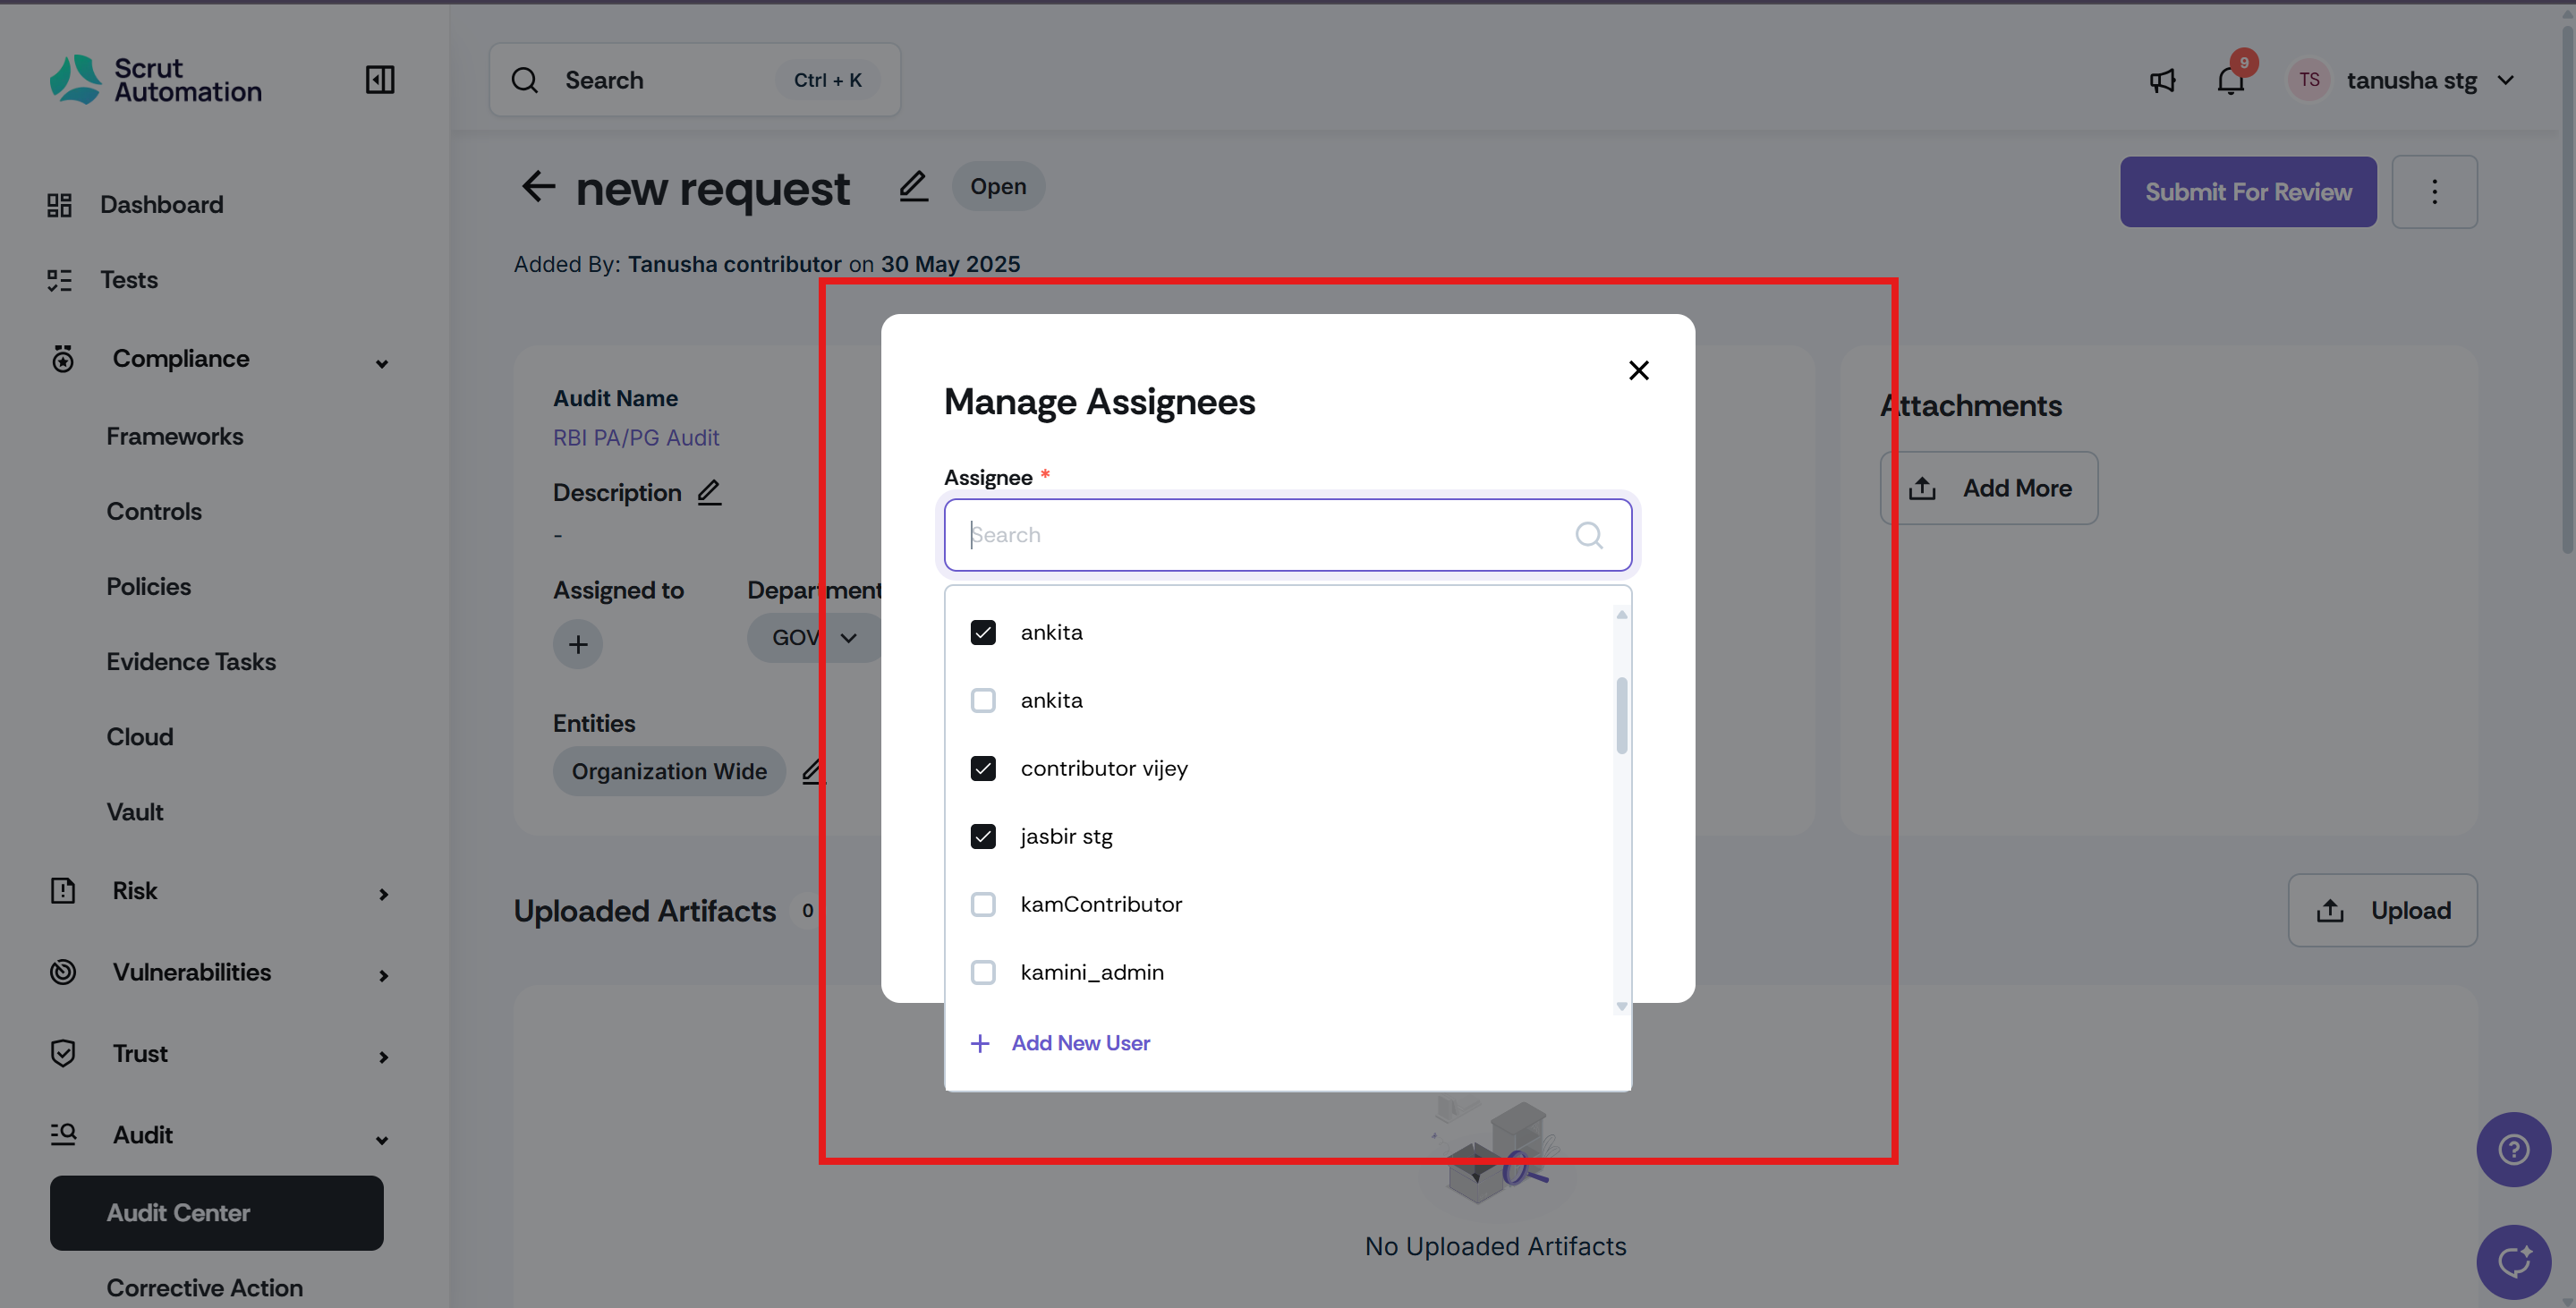Click the edit pencil next to request title
This screenshot has height=1308, width=2576.
pyautogui.click(x=913, y=187)
